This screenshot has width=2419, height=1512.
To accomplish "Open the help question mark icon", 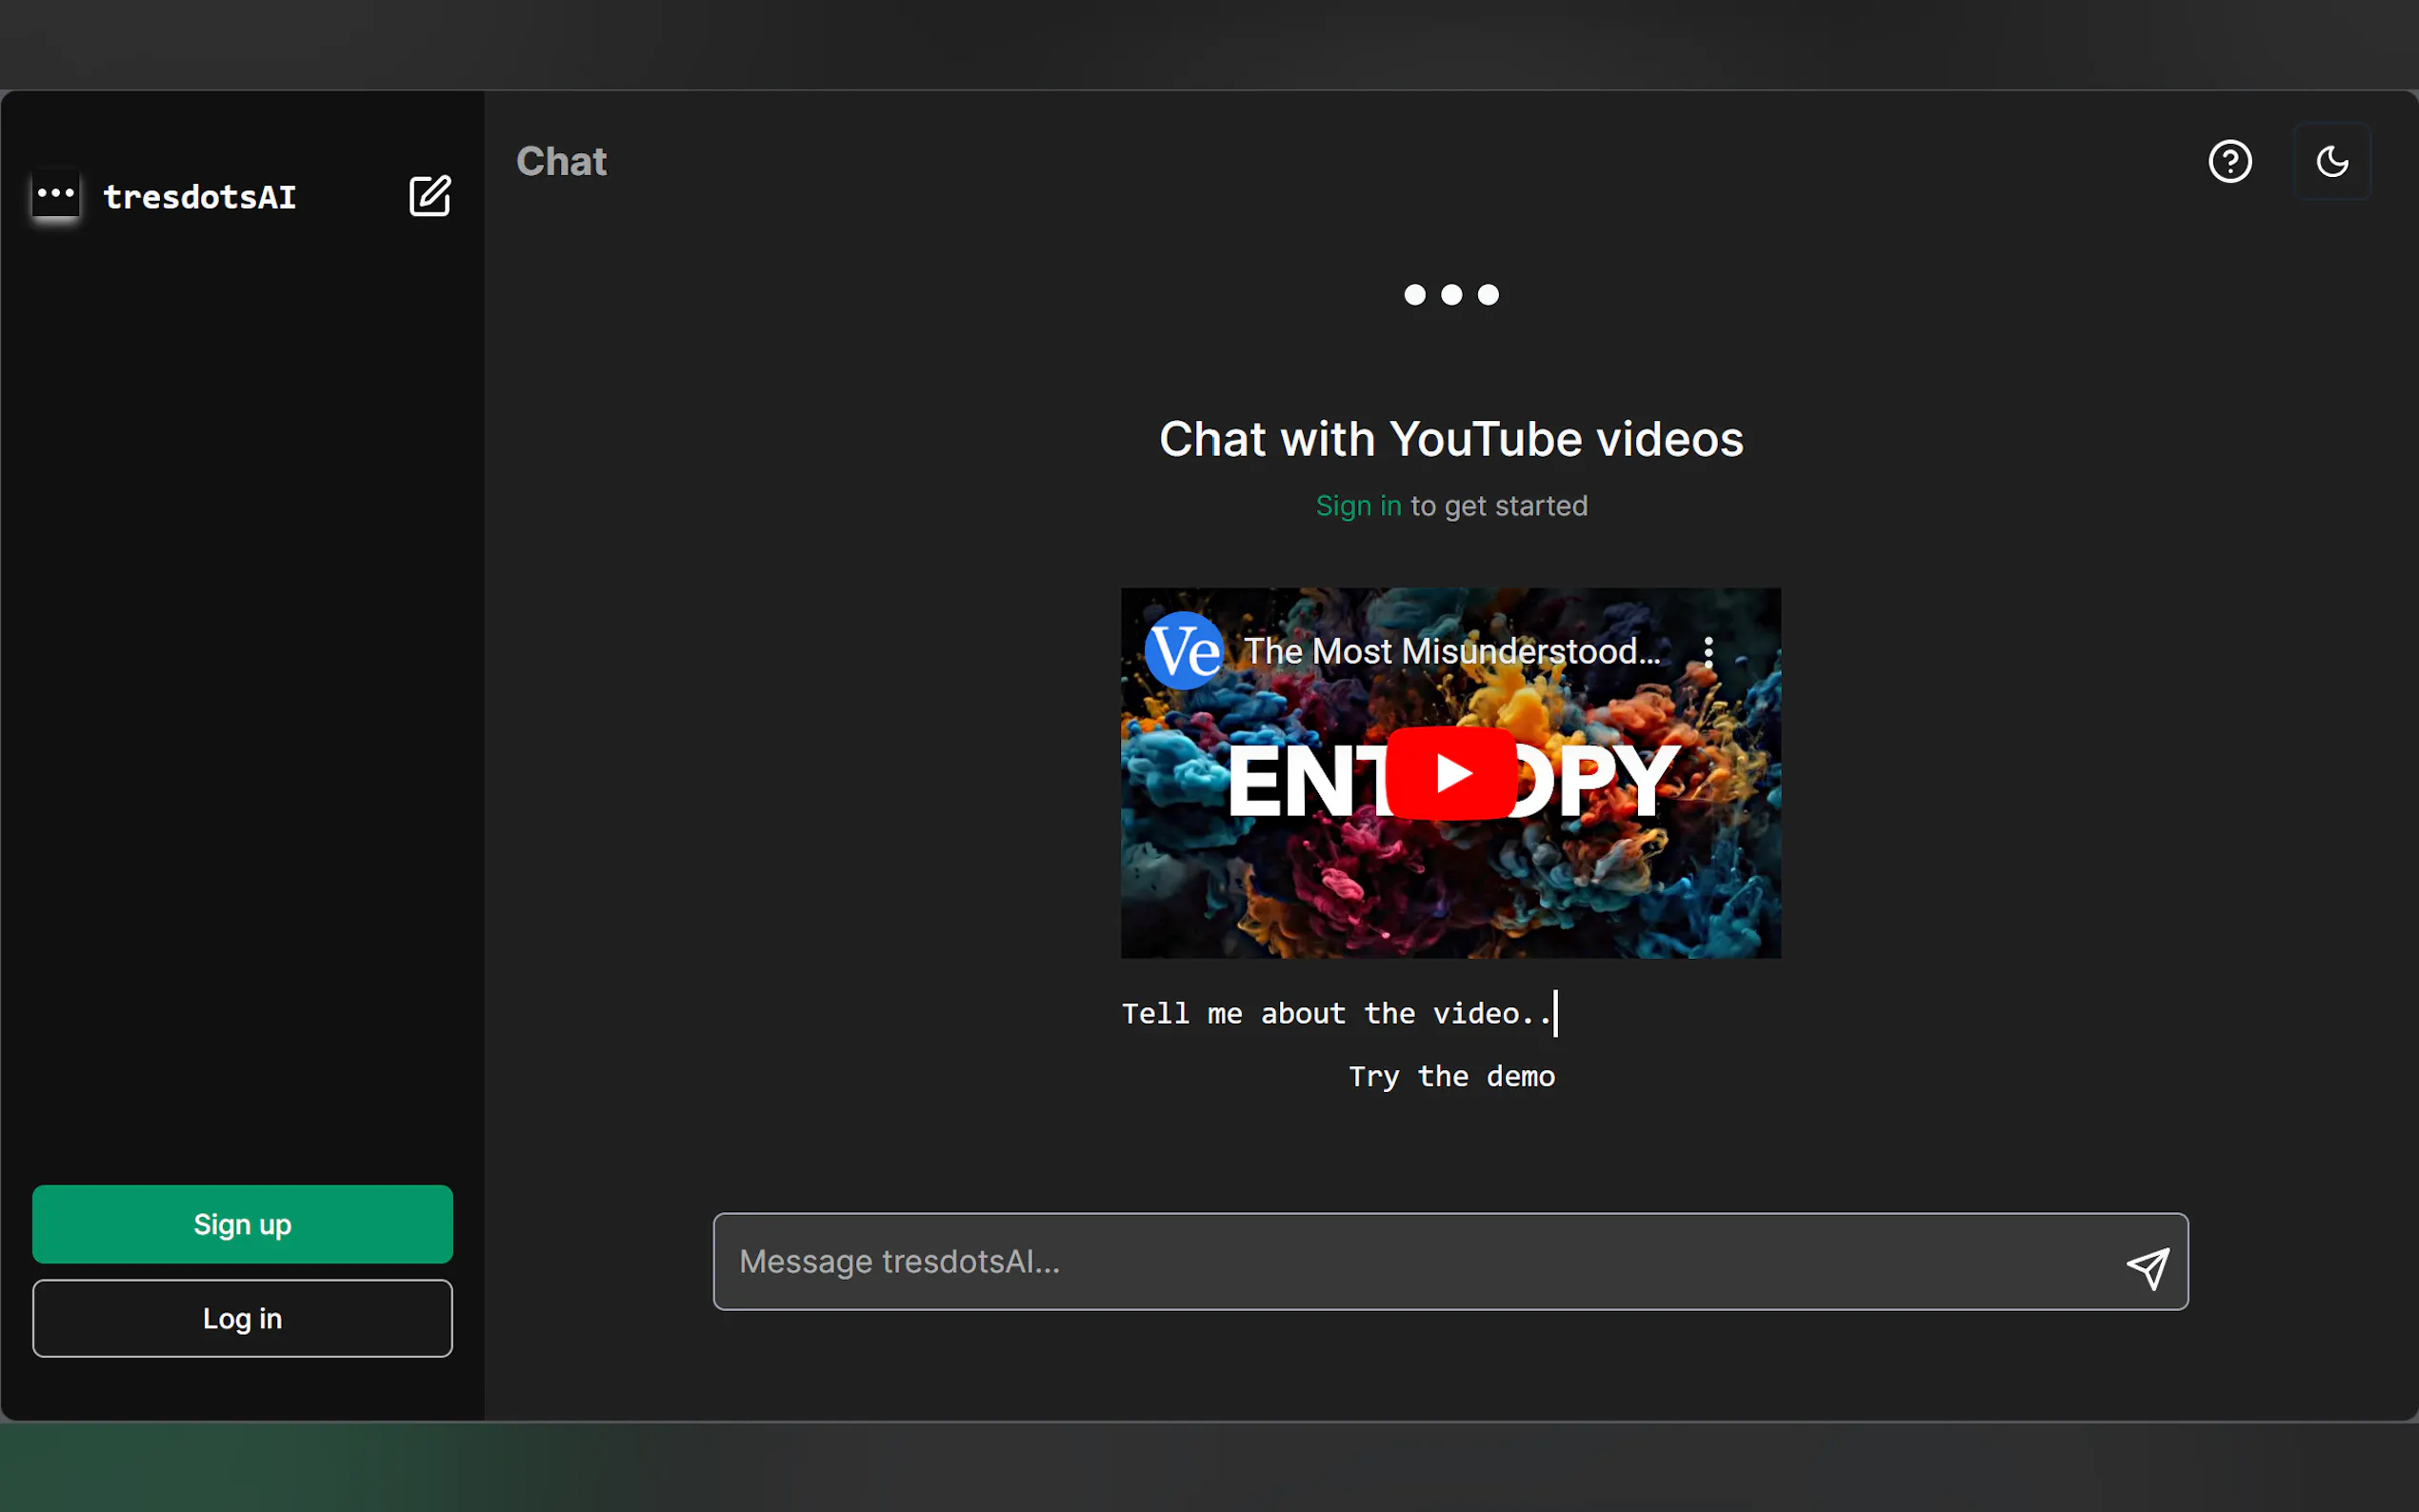I will point(2229,161).
